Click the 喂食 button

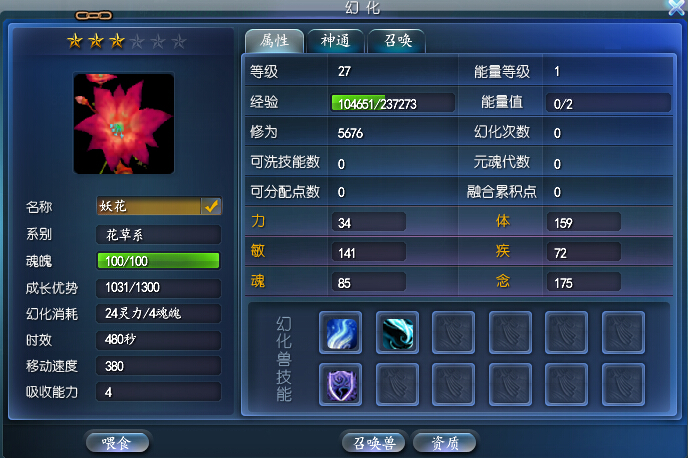tap(117, 442)
